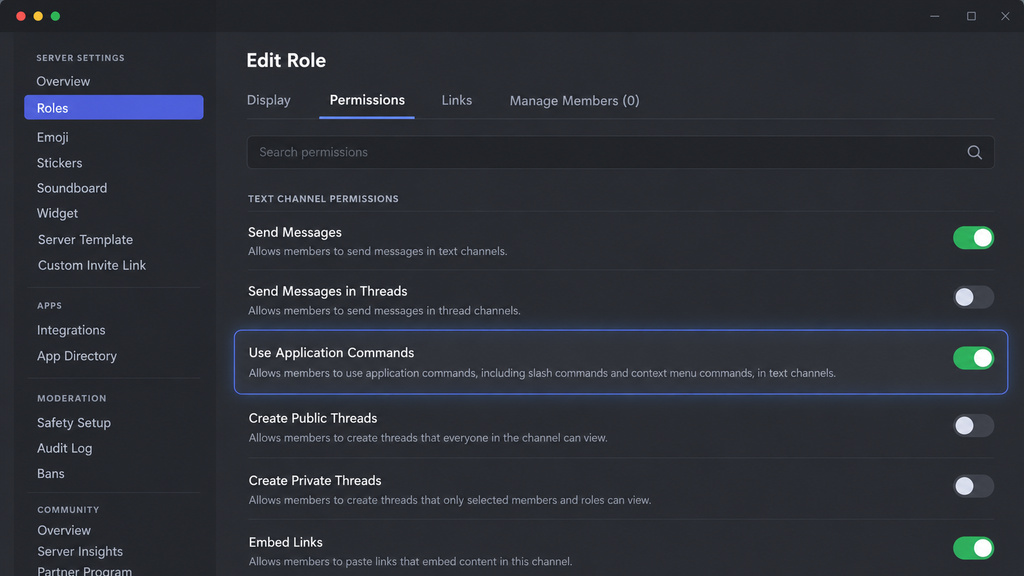Minimize window using the dash icon

tap(935, 16)
